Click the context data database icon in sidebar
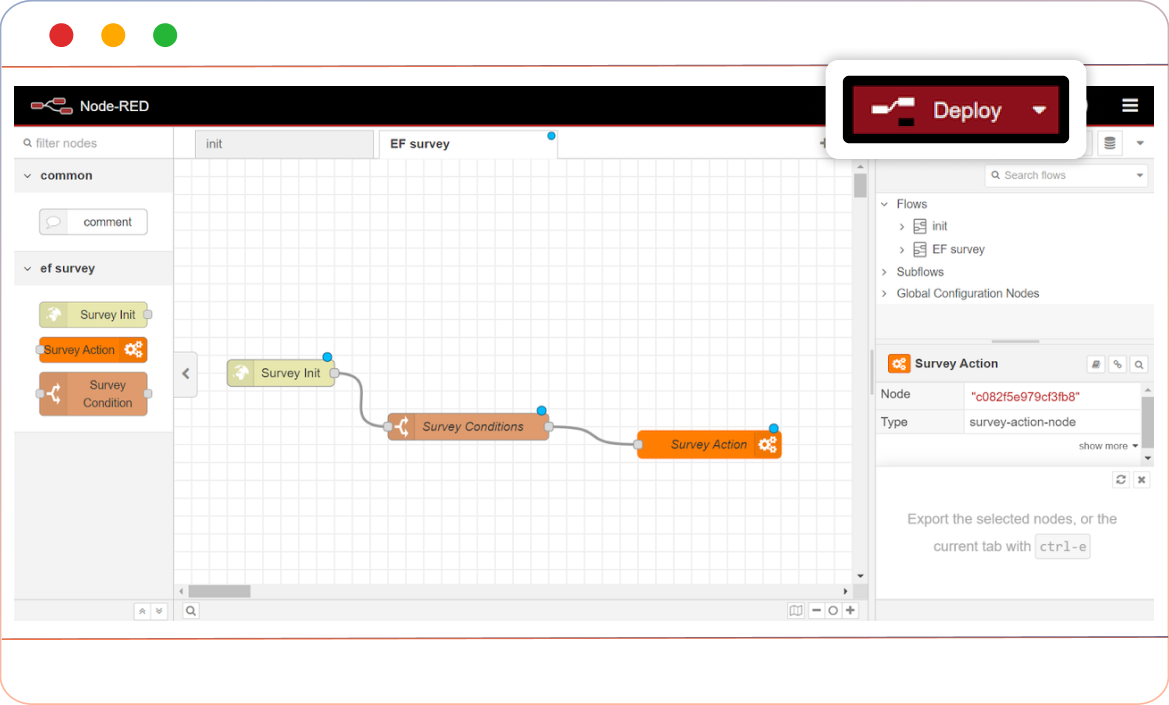 [1109, 144]
